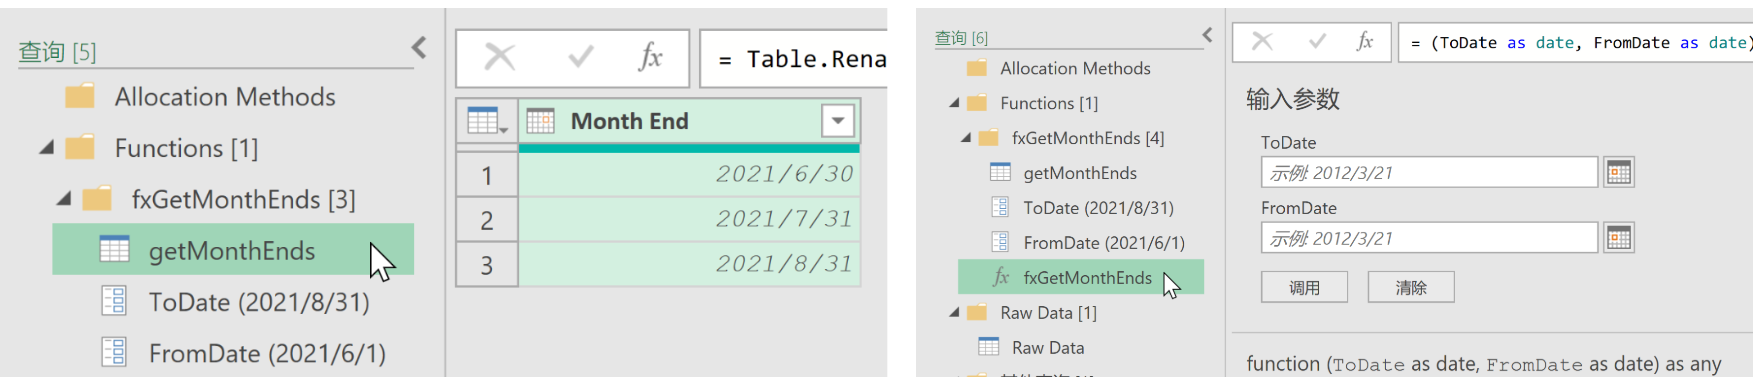Open calendar picker for FromDate
Image resolution: width=1759 pixels, height=385 pixels.
pyautogui.click(x=1619, y=238)
